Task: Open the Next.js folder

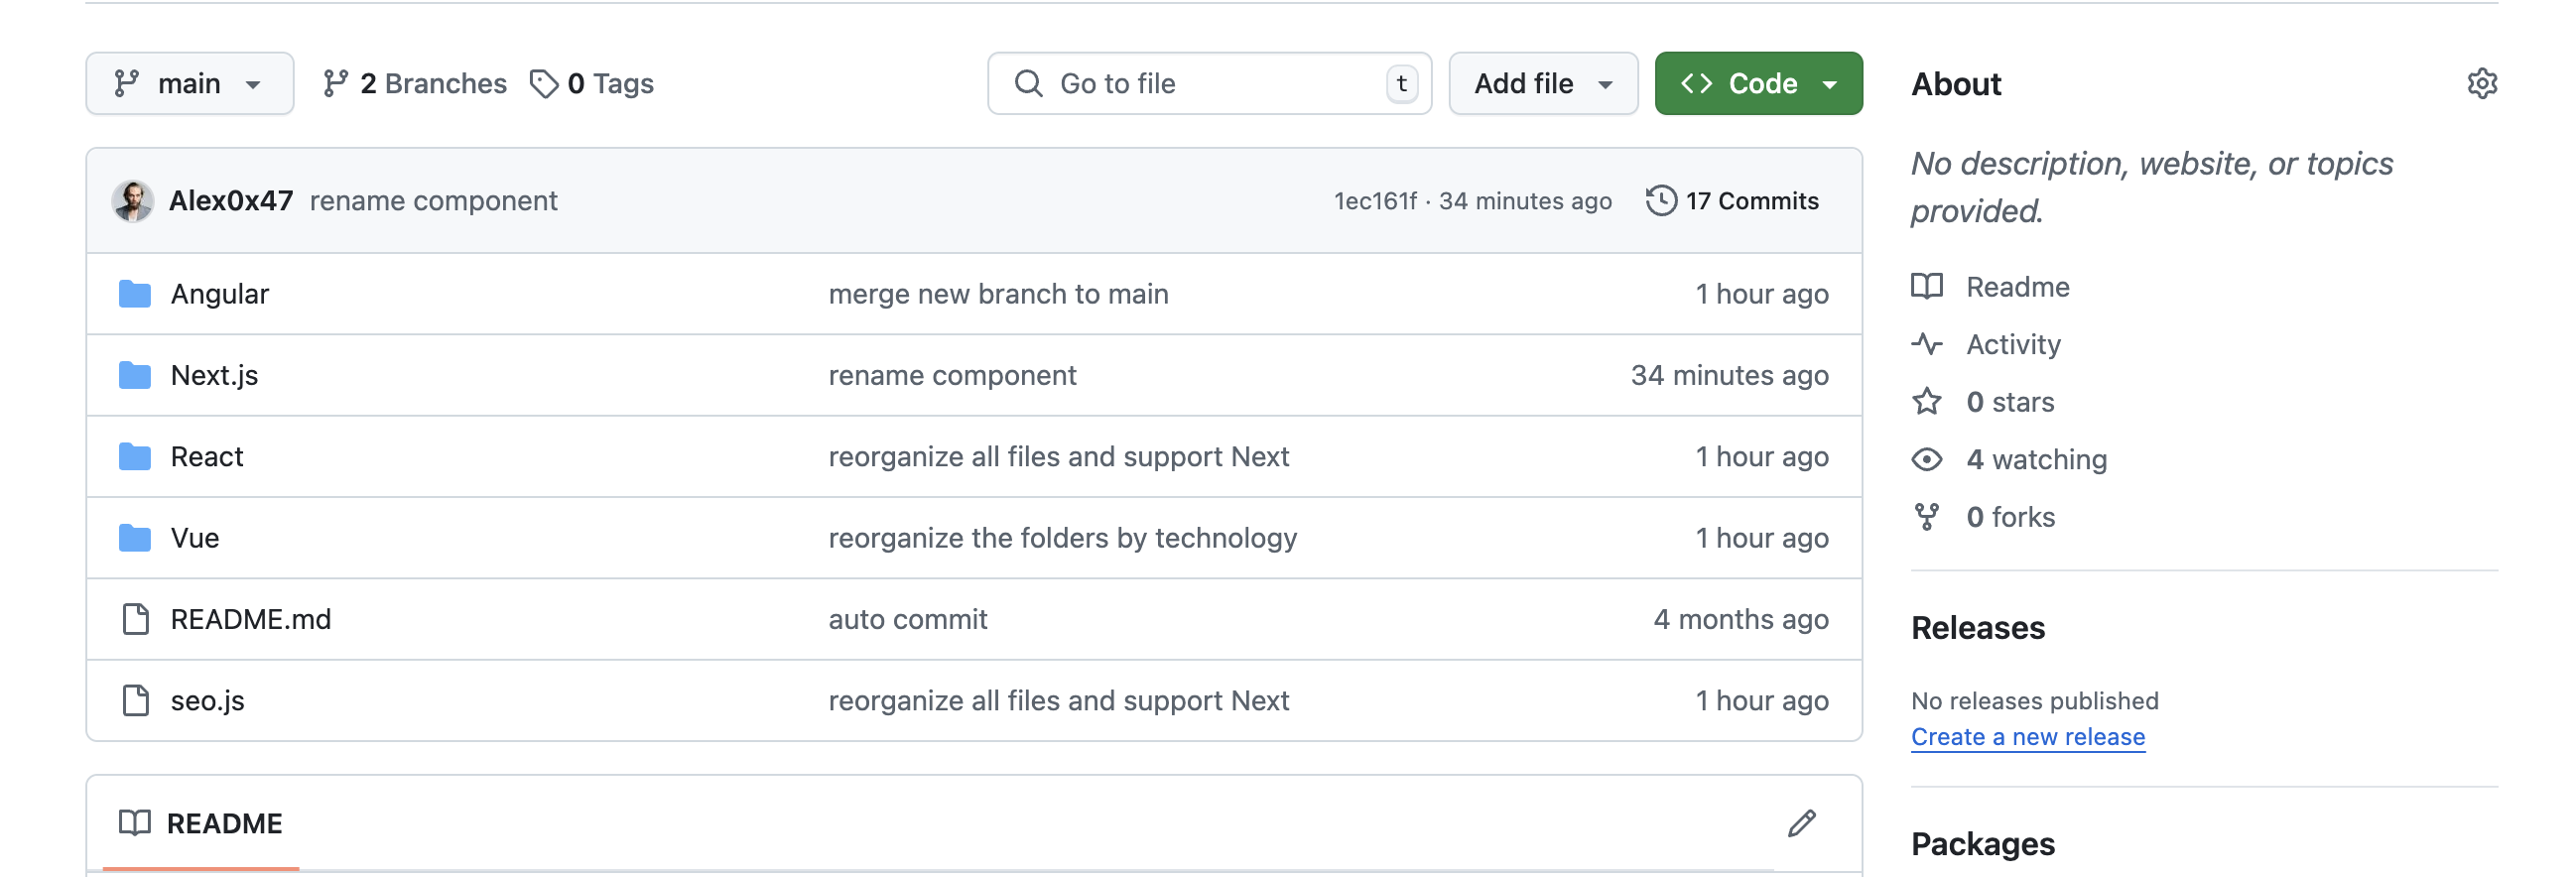Action: pyautogui.click(x=214, y=375)
